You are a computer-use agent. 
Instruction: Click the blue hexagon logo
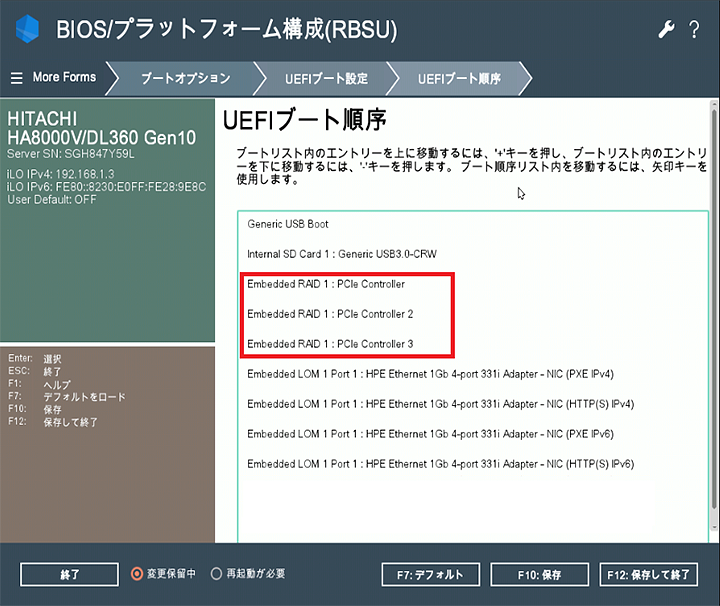coord(27,28)
